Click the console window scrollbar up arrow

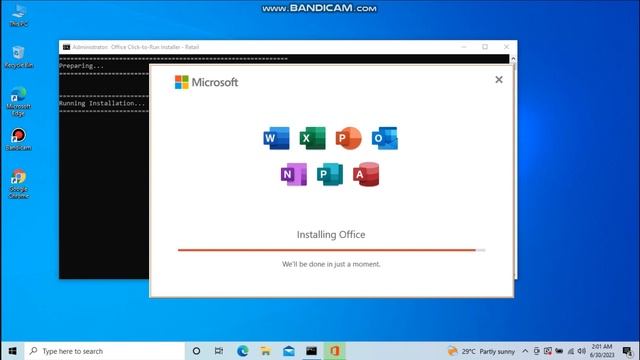(x=513, y=59)
